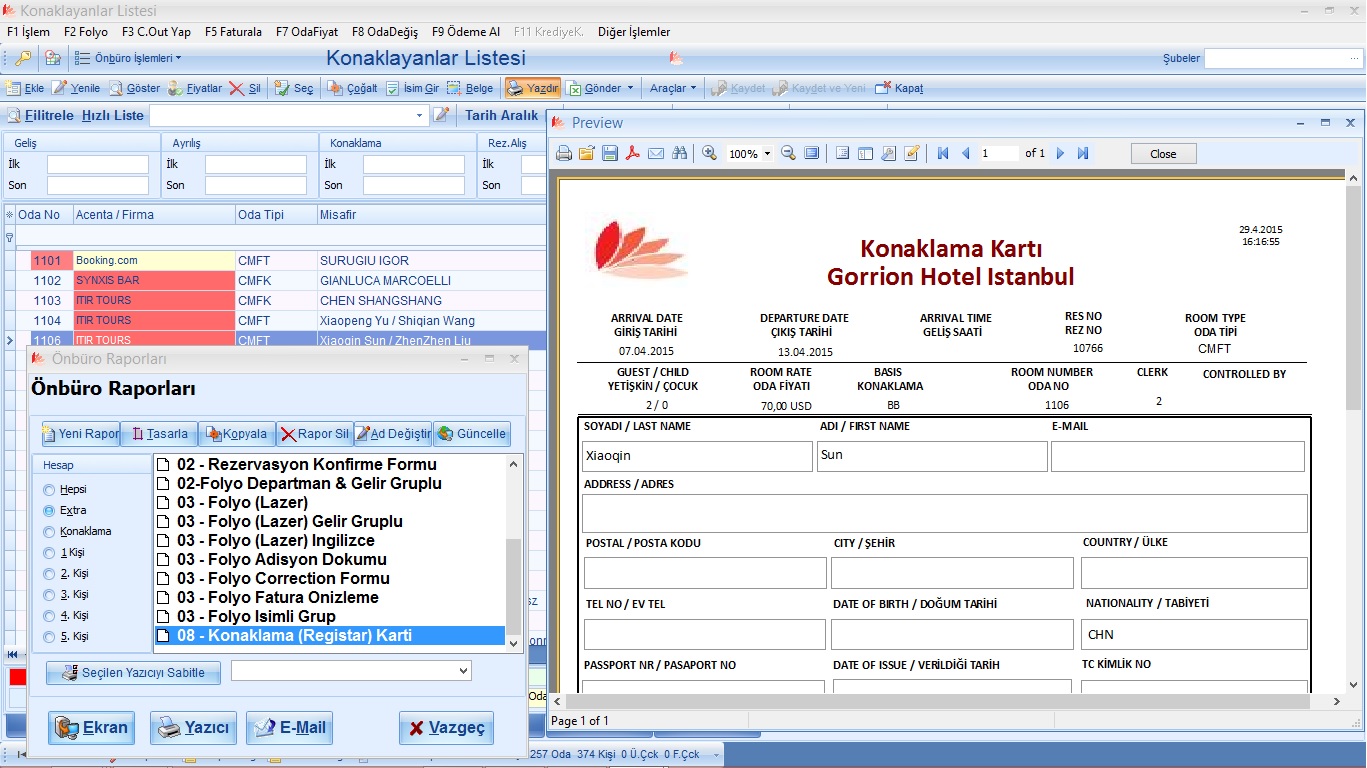
Task: Open the Diğer İşlemler menu
Action: [634, 32]
